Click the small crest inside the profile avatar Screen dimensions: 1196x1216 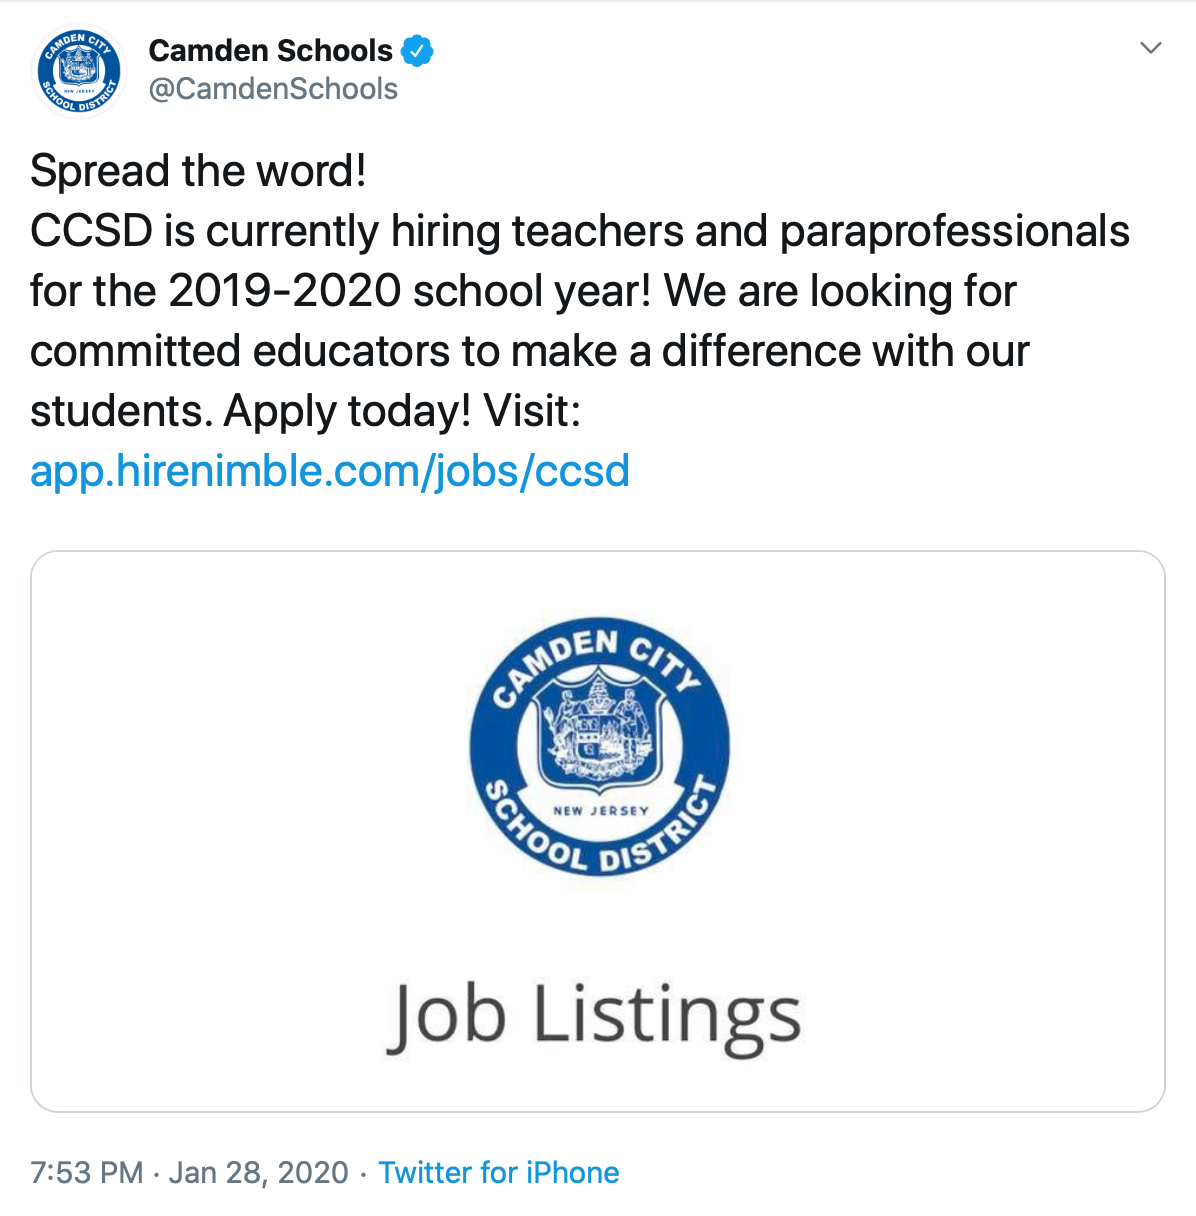(x=78, y=68)
